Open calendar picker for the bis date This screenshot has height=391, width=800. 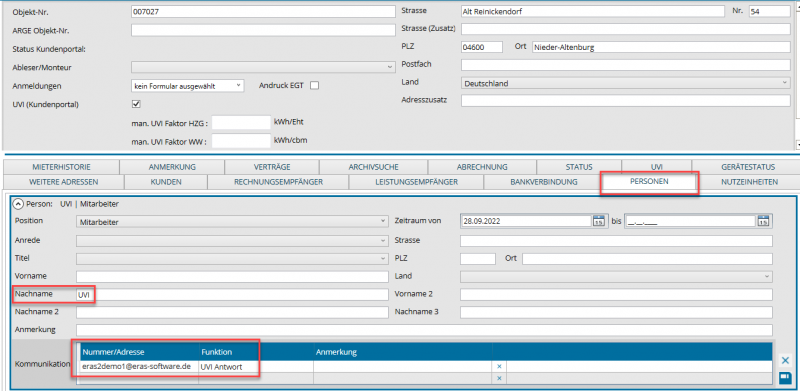pos(763,221)
